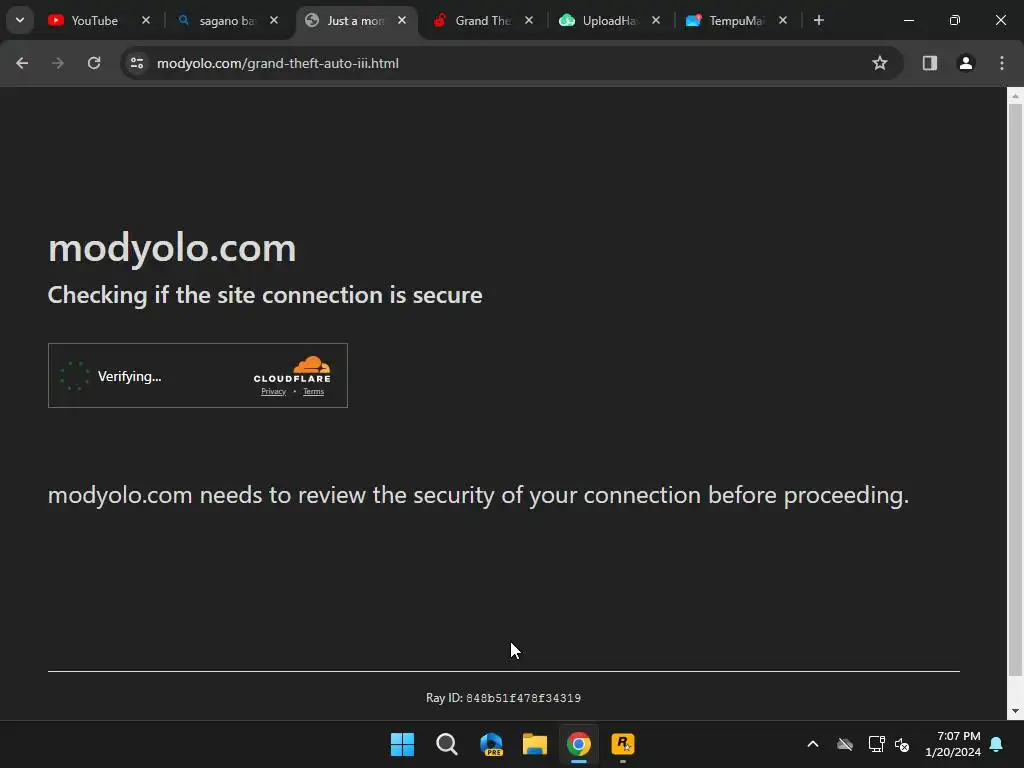Open the notifications bell
This screenshot has width=1024, height=768.
[997, 744]
